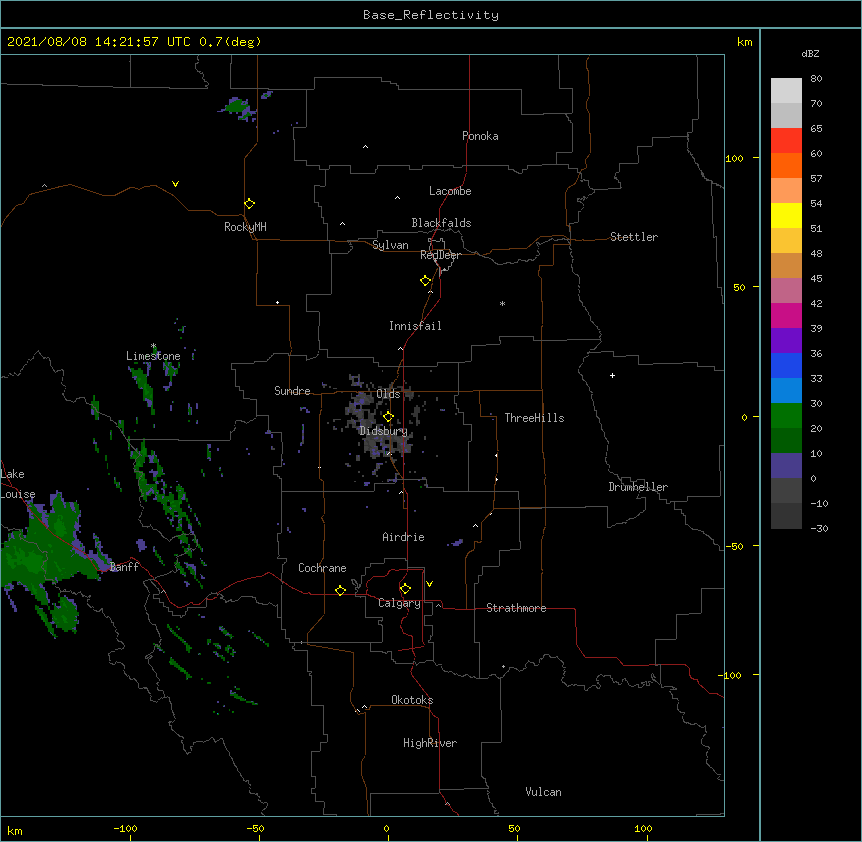The height and width of the screenshot is (842, 862).
Task: Select the red swatch in dBZ legend
Action: pos(786,140)
